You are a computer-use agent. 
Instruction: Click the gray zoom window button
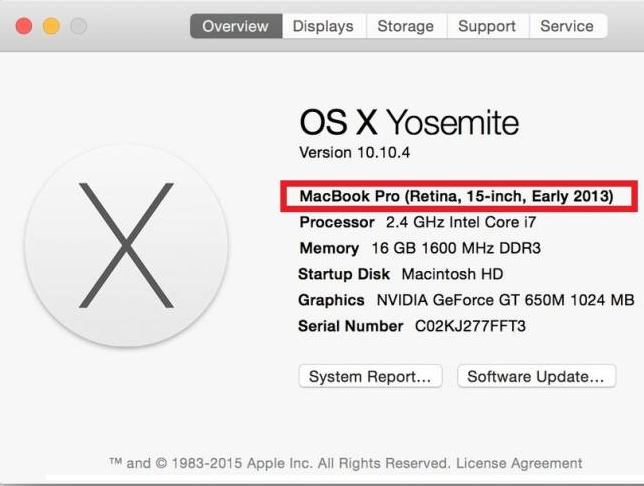77,26
